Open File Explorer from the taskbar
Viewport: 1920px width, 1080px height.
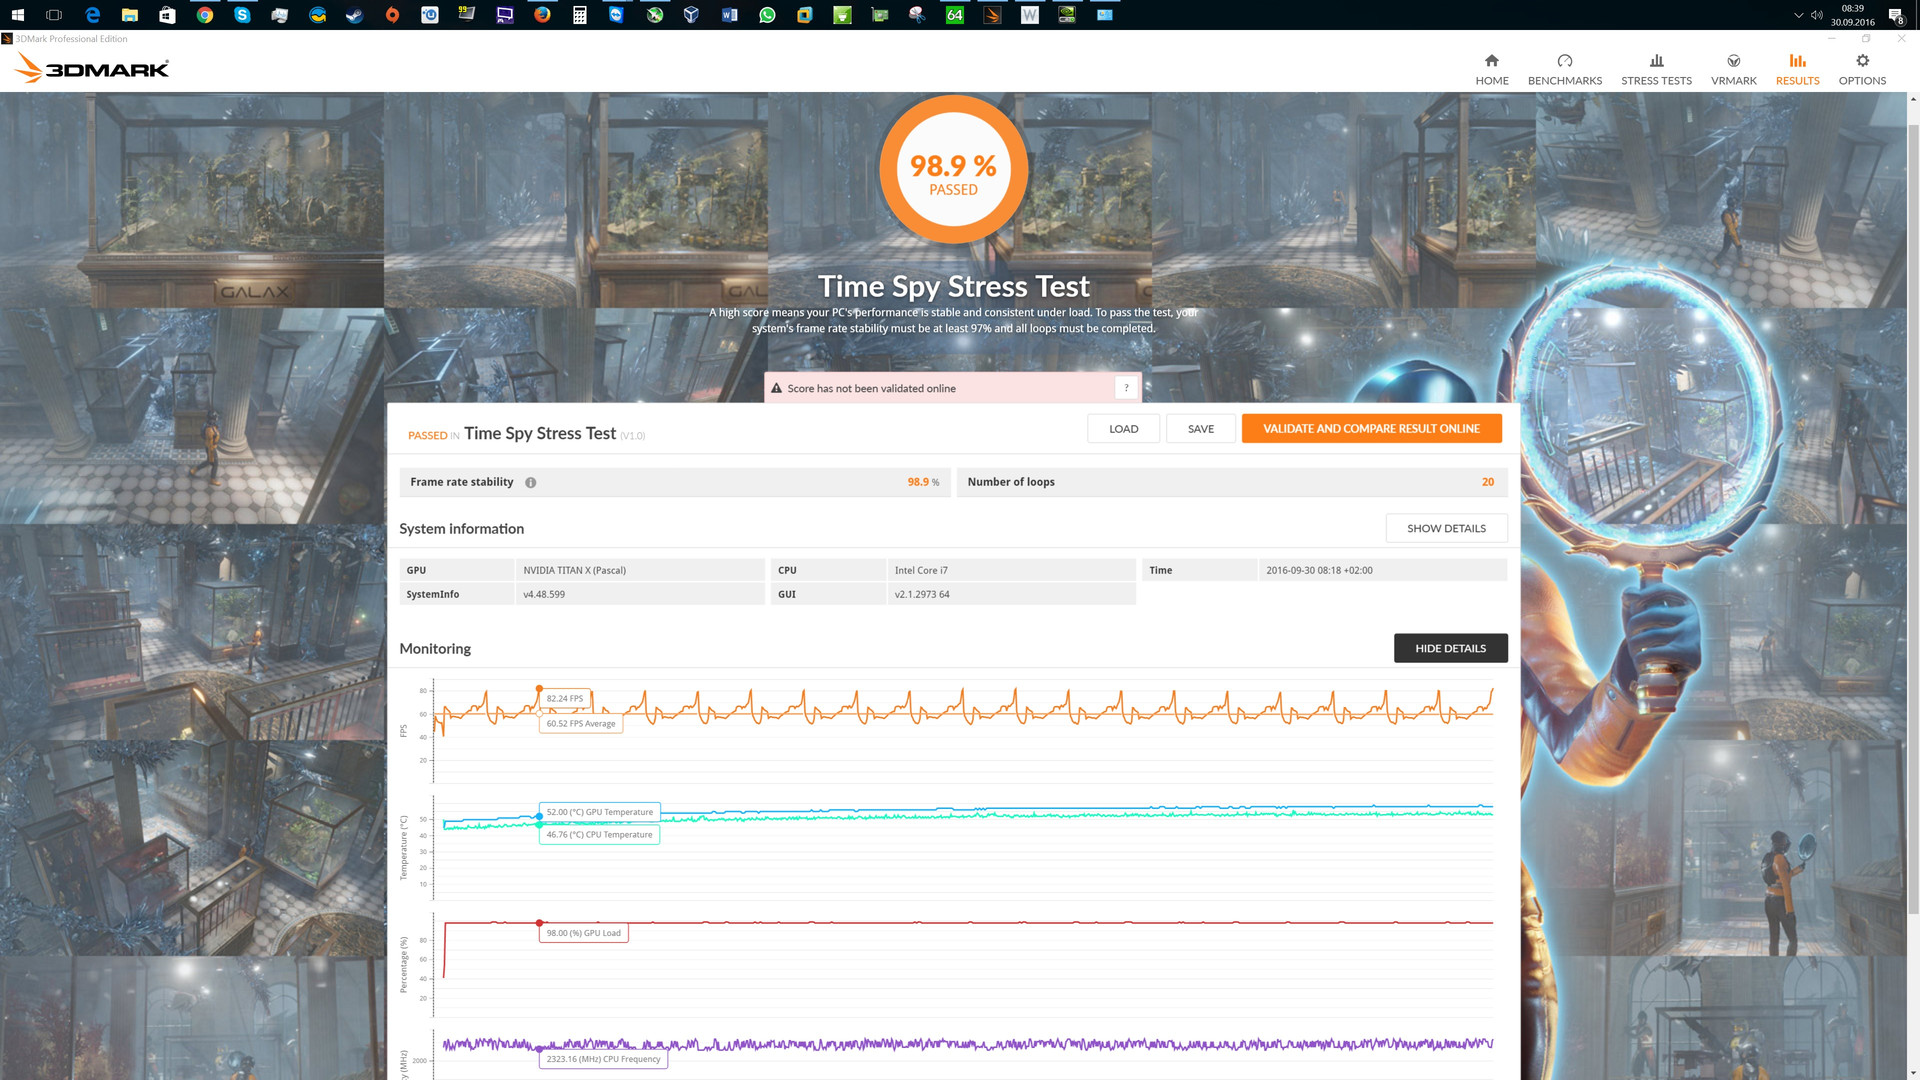coord(129,15)
